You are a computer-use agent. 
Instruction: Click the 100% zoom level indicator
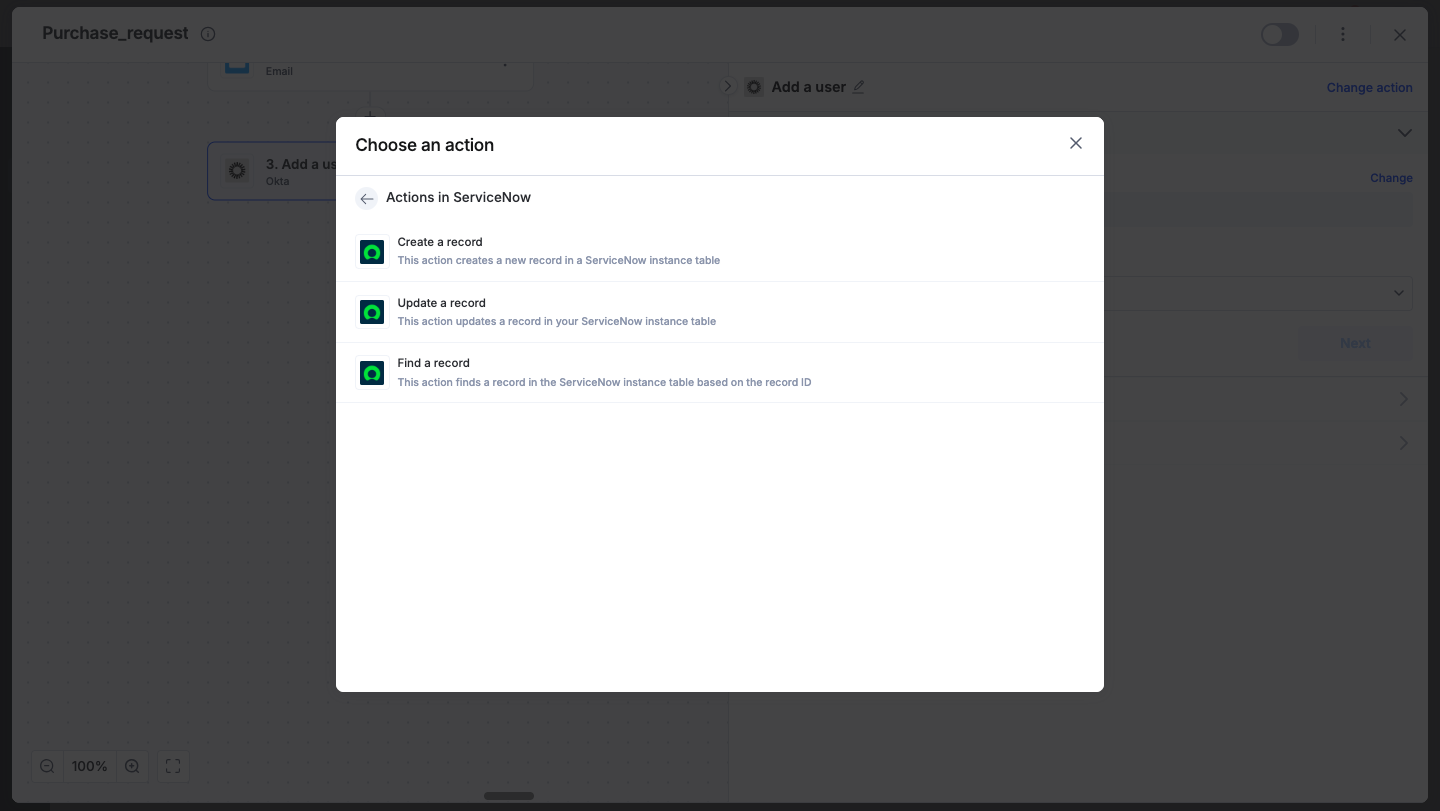(x=90, y=766)
